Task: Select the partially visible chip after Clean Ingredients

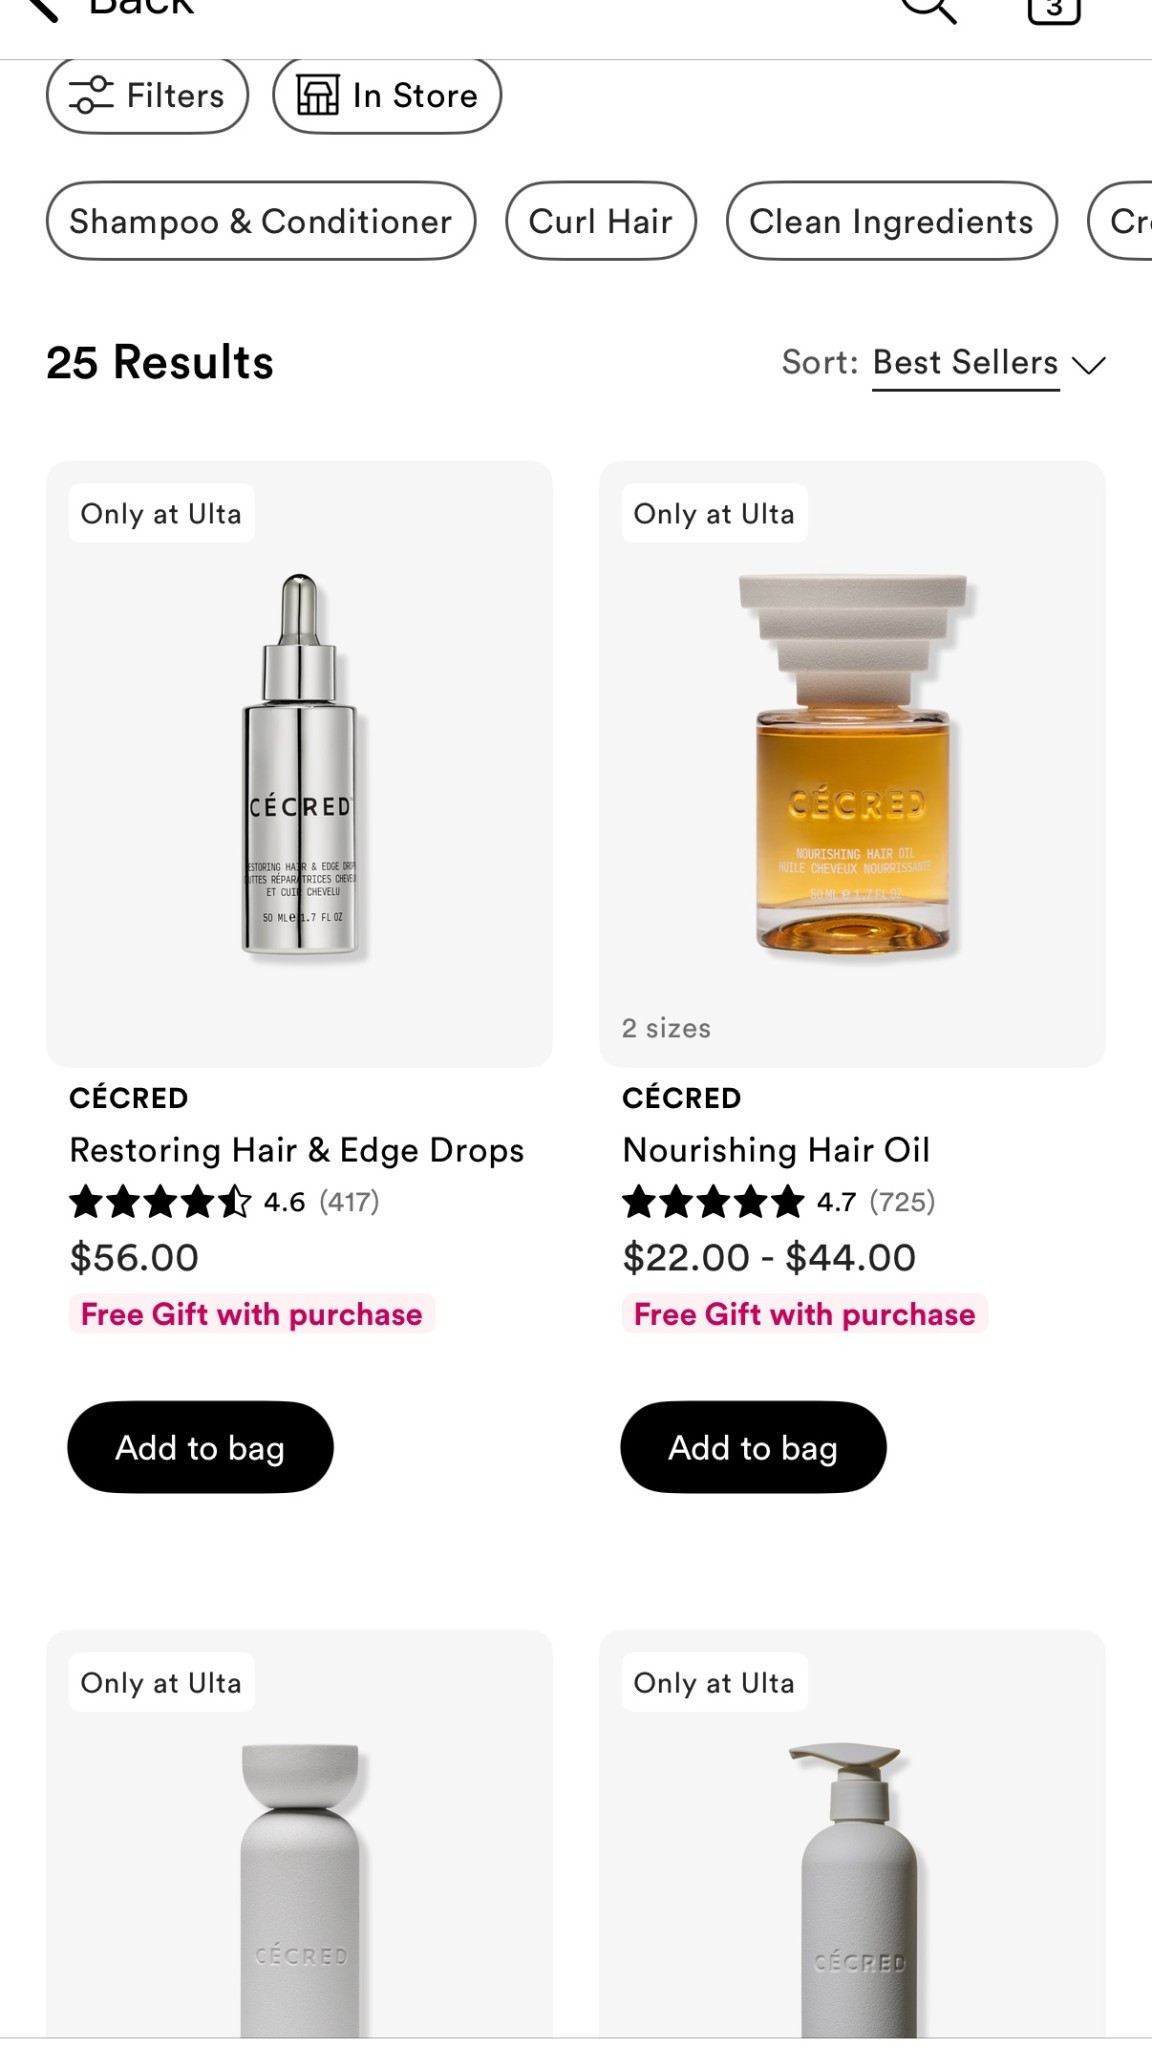Action: tap(1120, 221)
